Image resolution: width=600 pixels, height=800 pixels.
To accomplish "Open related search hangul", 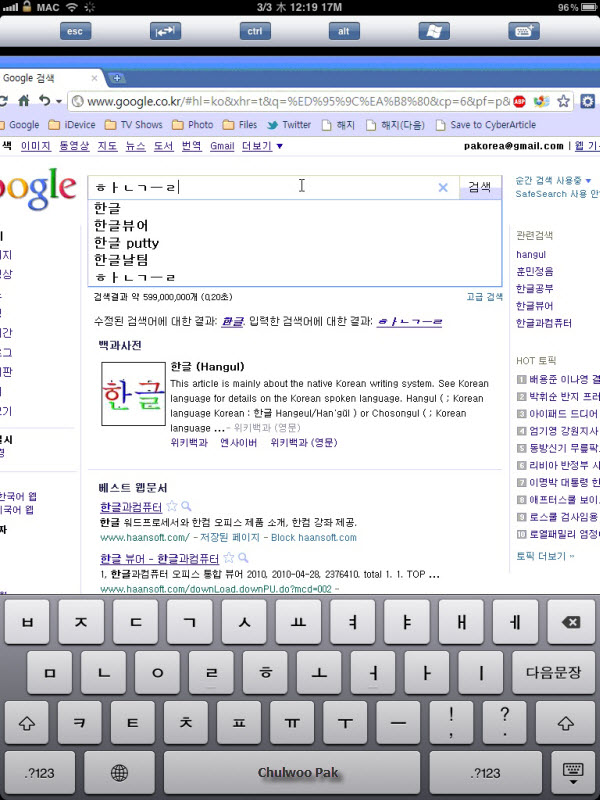I will (531, 255).
